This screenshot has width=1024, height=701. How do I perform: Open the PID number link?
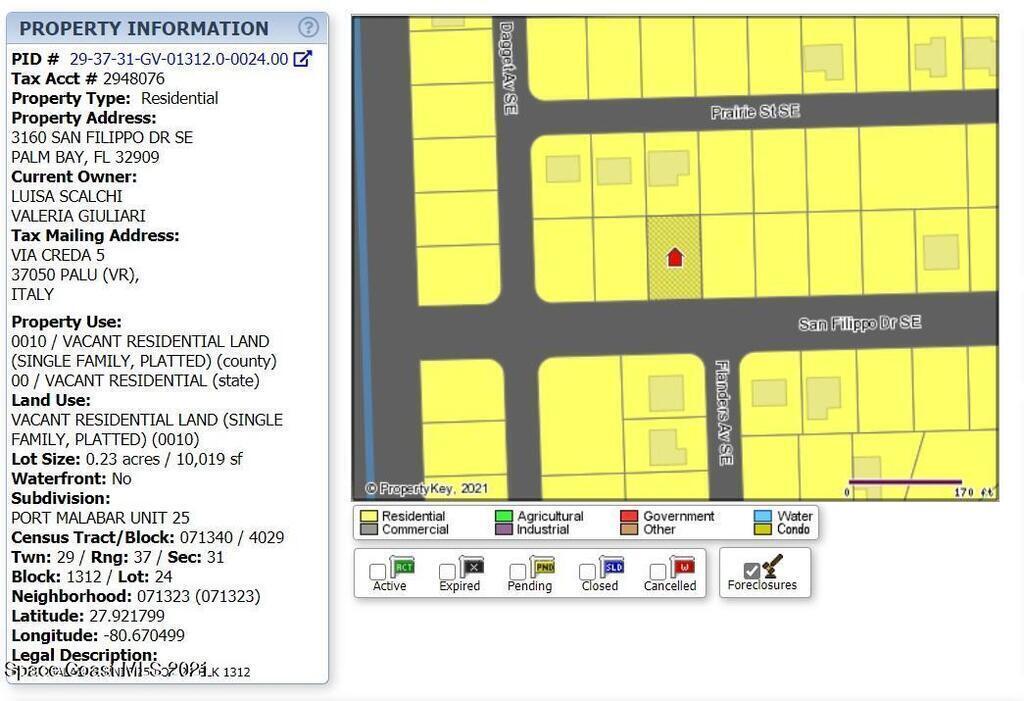point(178,59)
